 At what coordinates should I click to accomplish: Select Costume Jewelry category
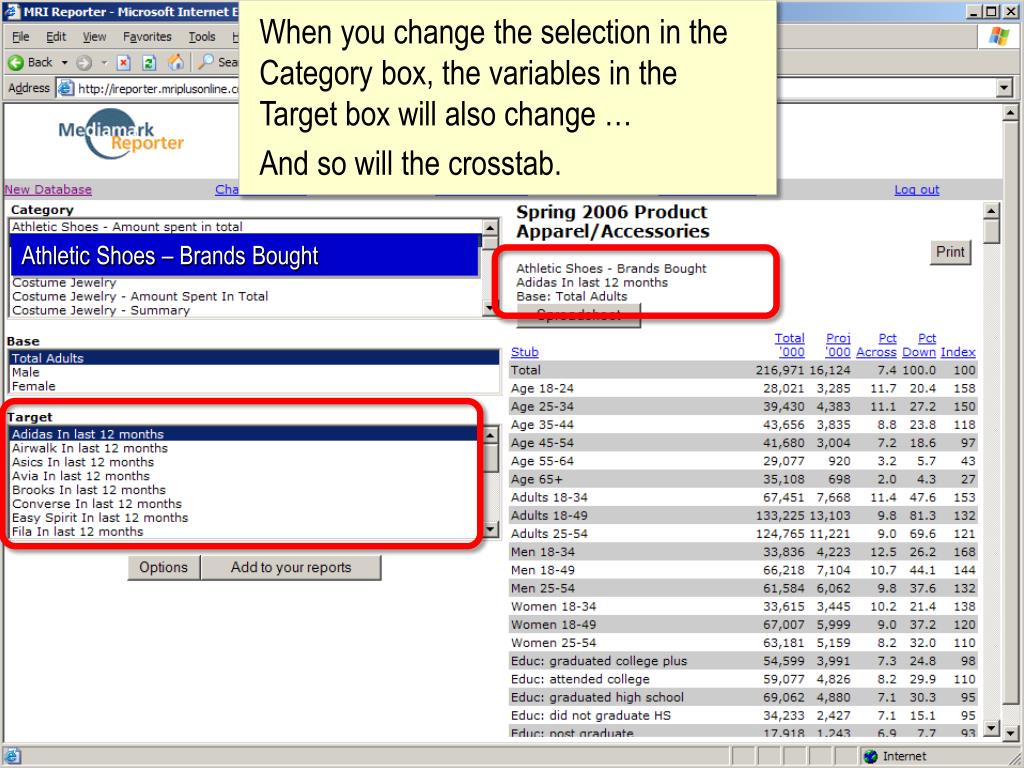246,282
